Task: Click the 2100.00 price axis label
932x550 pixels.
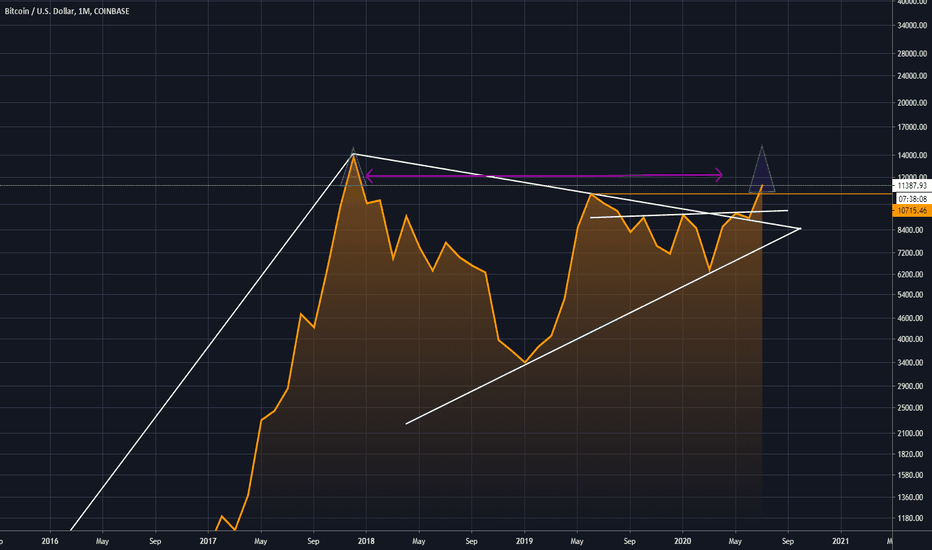Action: [911, 433]
